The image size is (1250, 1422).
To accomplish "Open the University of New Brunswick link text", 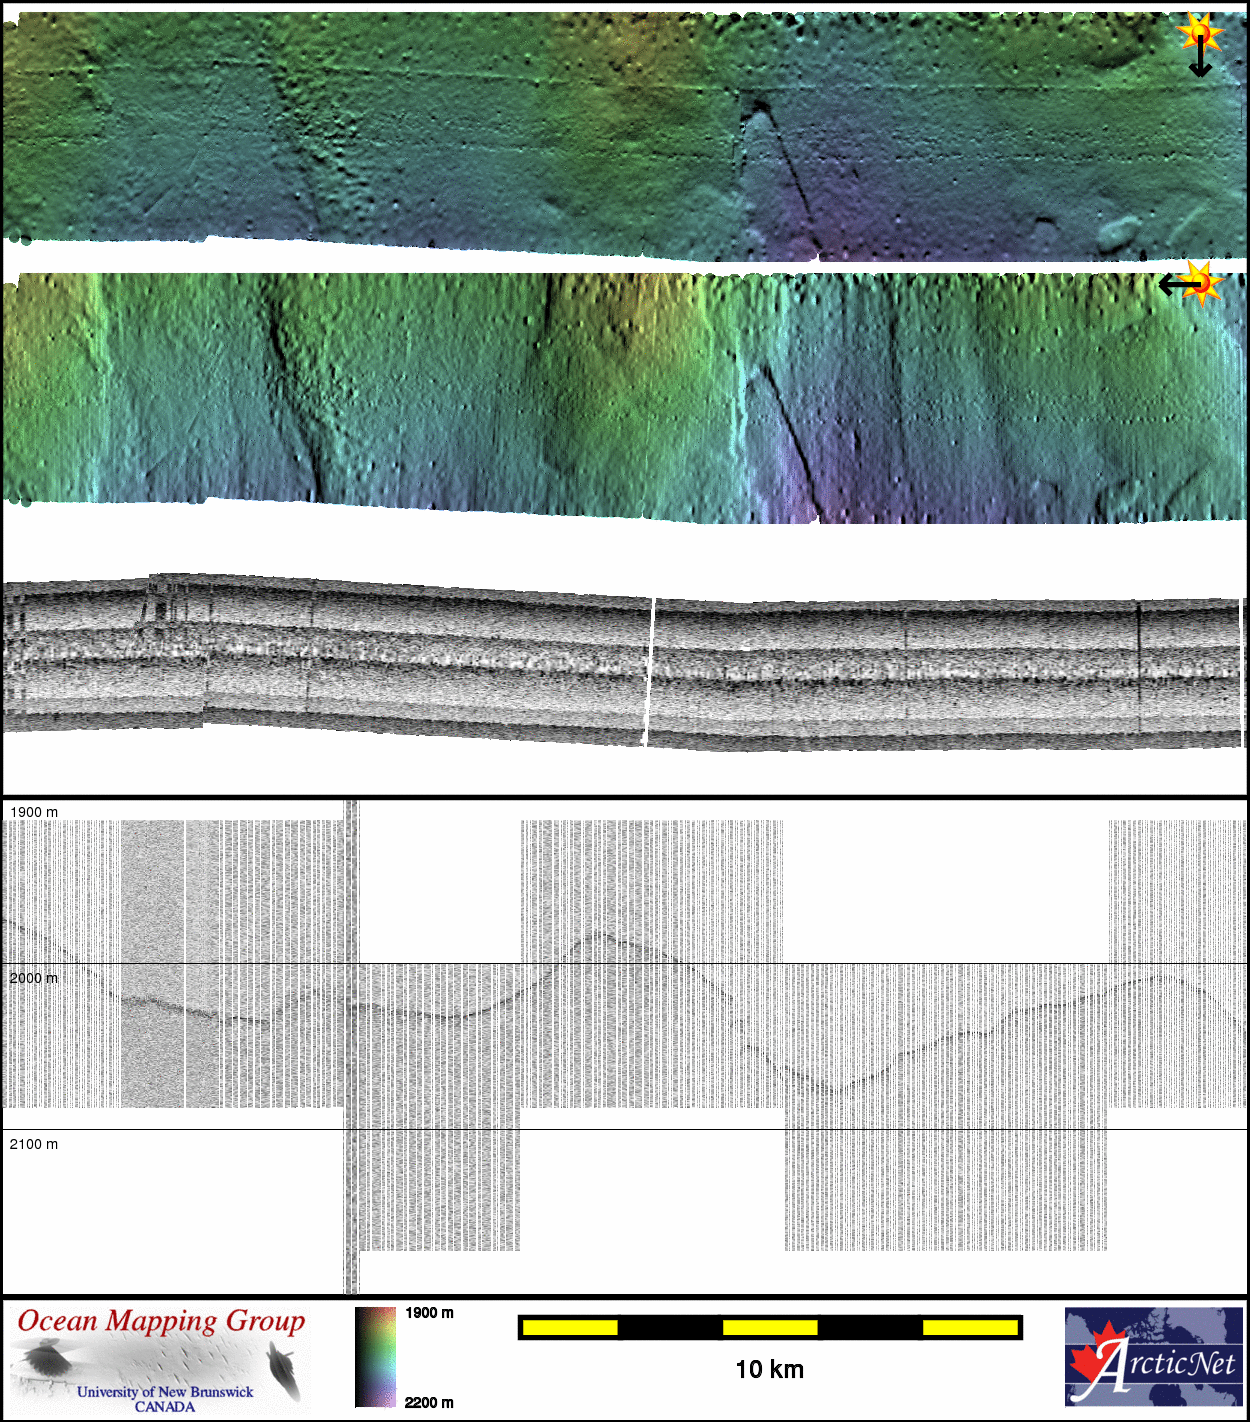I will (165, 1391).
